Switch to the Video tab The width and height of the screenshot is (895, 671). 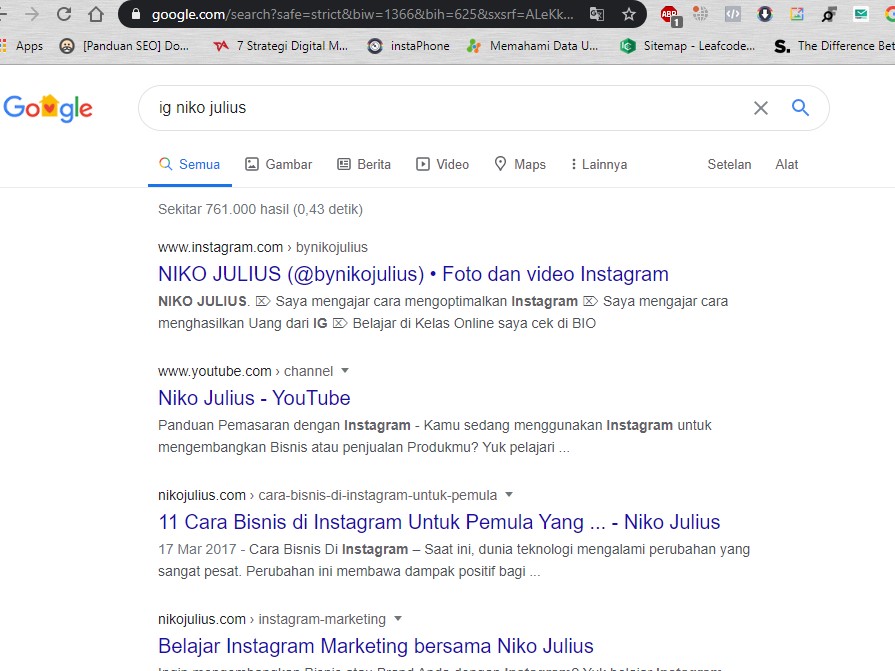(x=442, y=164)
